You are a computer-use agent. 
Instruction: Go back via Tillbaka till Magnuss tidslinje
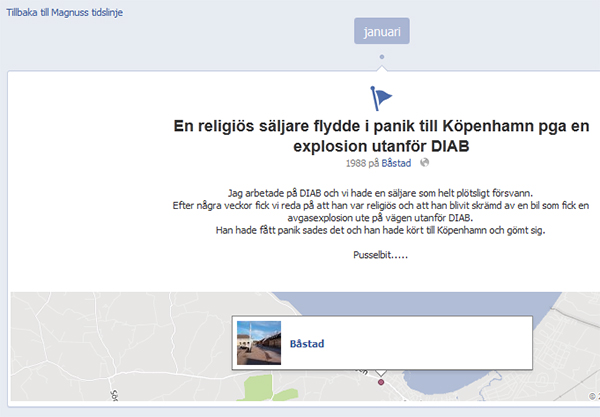64,13
